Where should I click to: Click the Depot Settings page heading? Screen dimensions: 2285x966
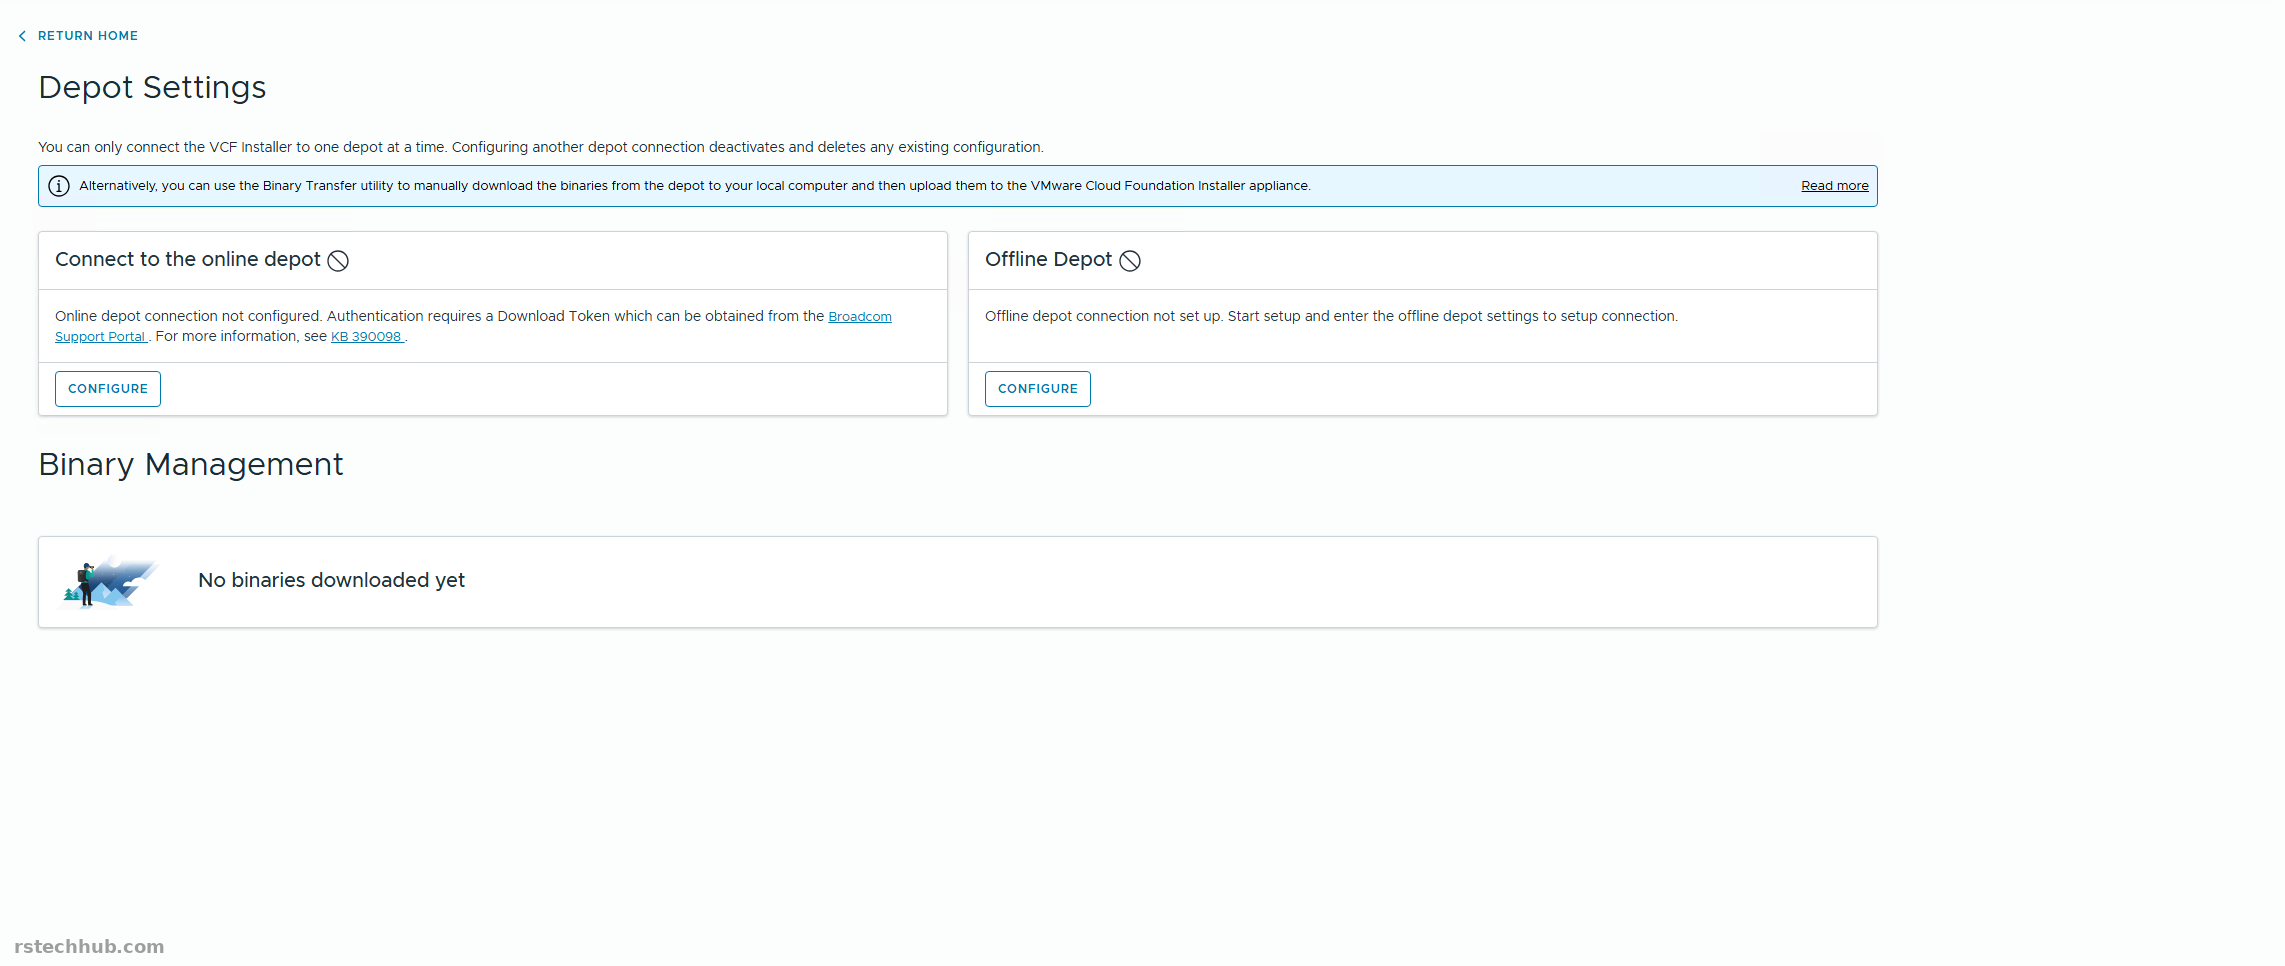pyautogui.click(x=152, y=87)
